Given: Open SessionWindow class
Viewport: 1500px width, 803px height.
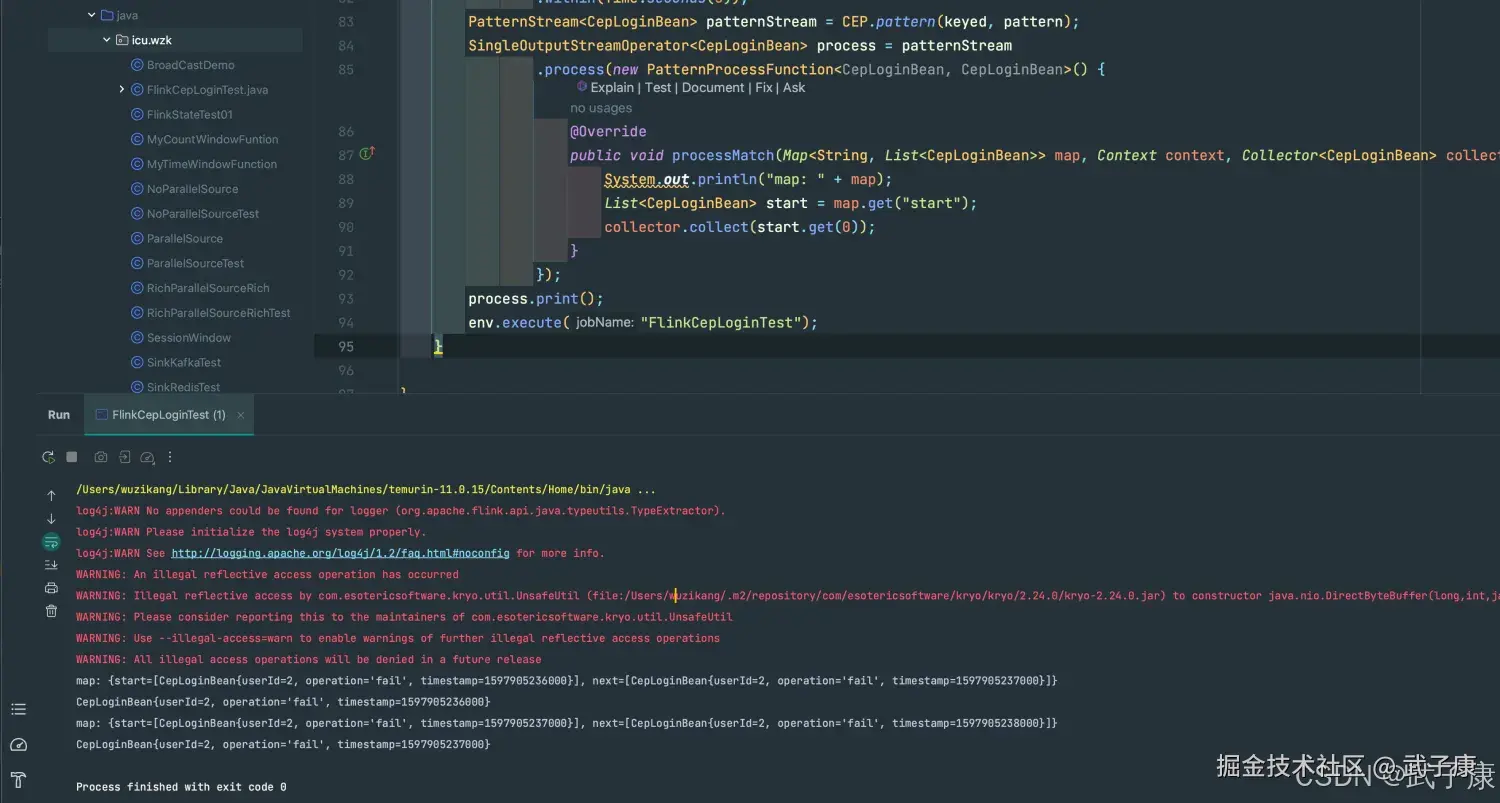Looking at the screenshot, I should (x=189, y=338).
